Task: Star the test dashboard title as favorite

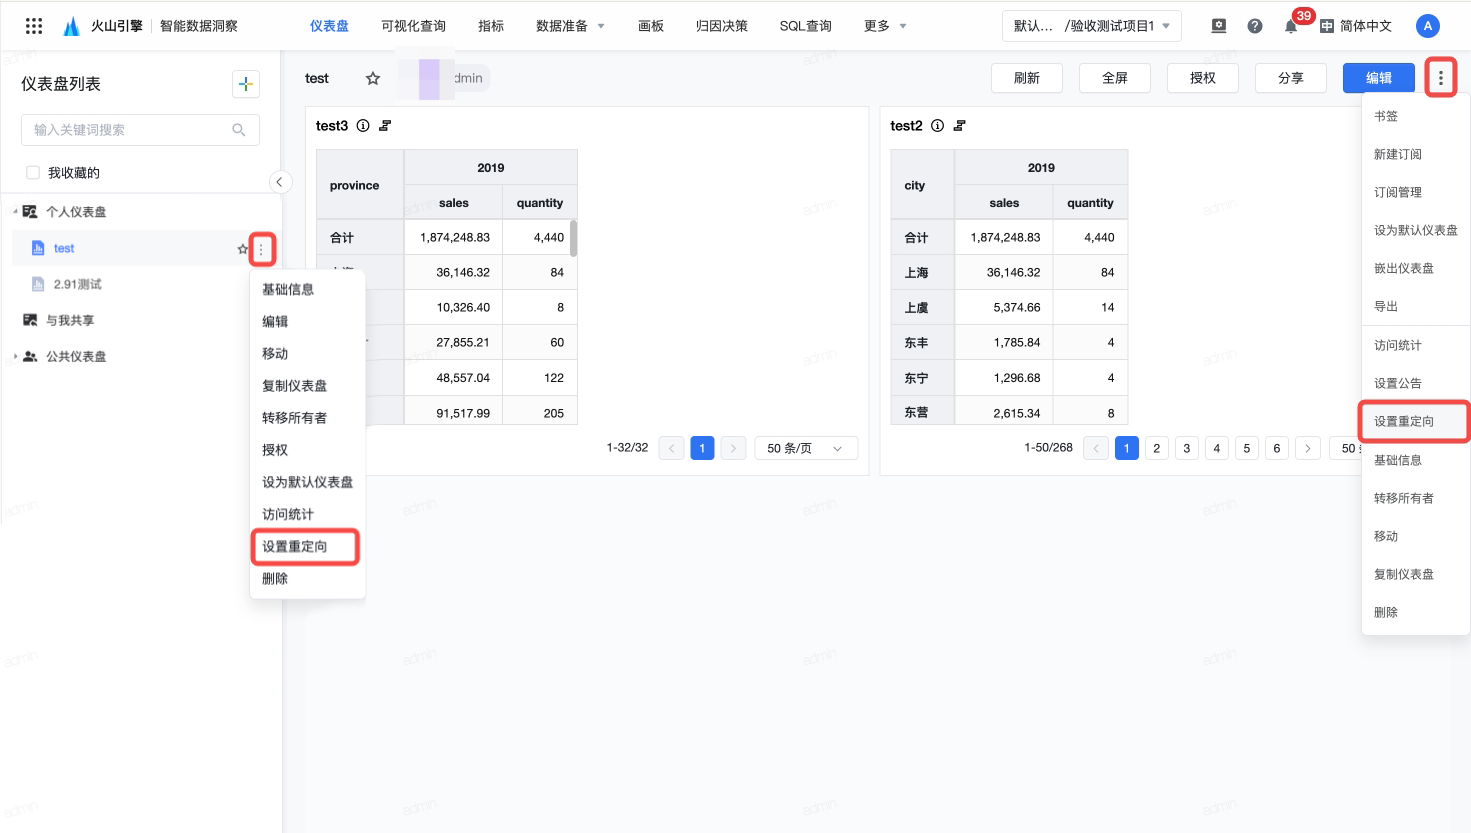Action: point(373,78)
